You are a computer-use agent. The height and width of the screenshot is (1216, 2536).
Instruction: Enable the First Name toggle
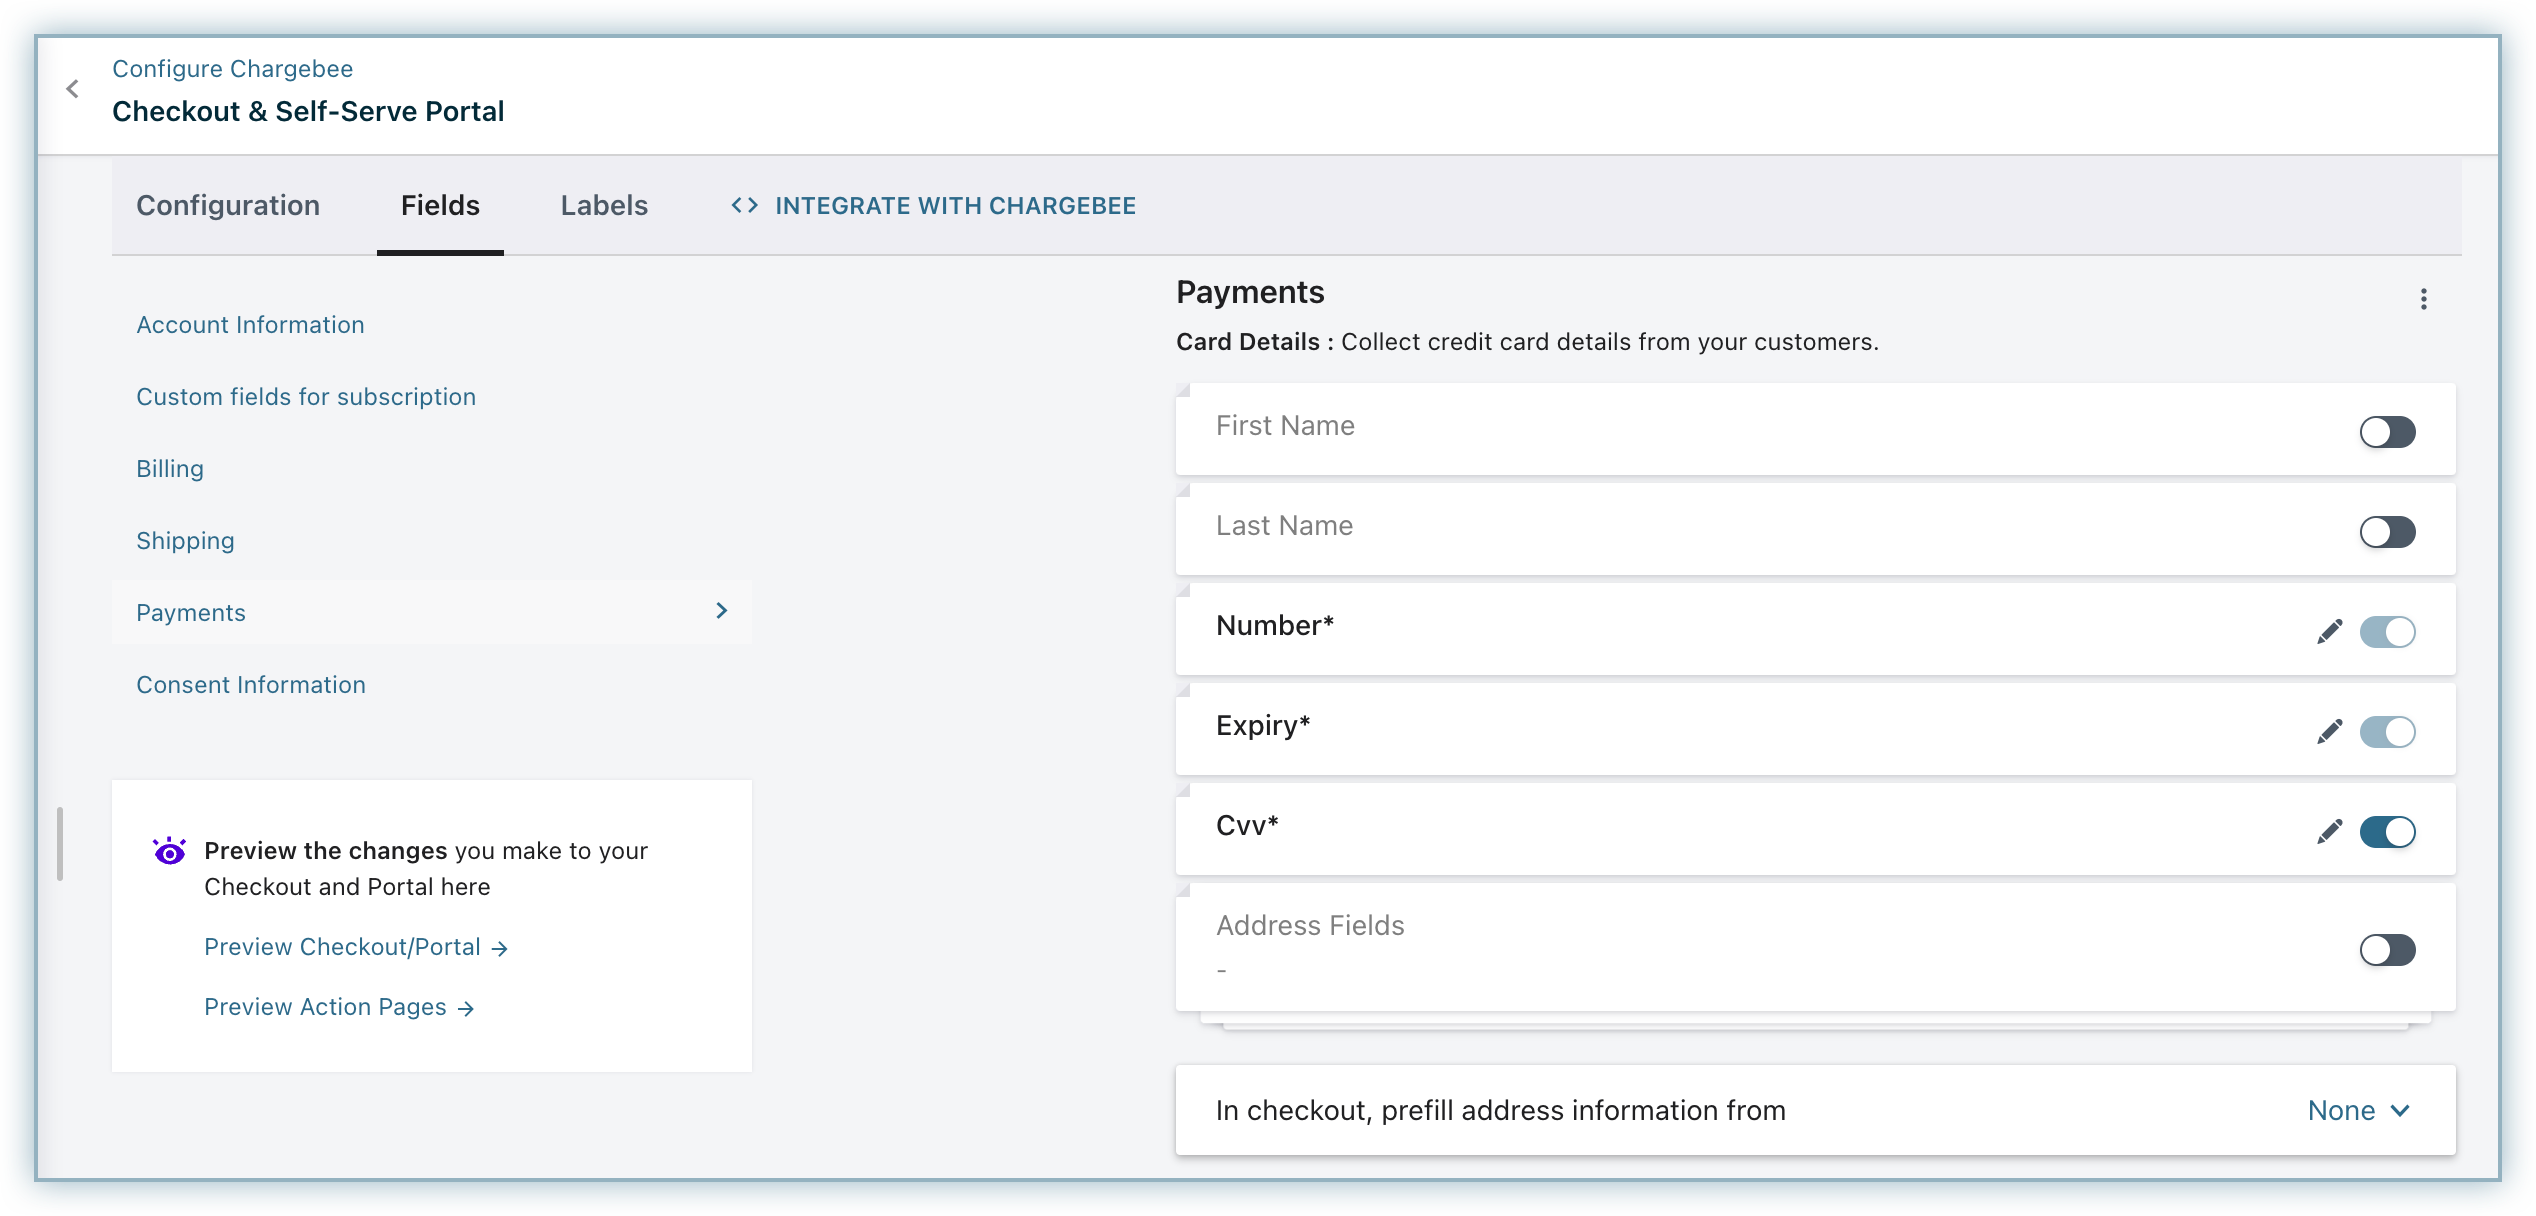point(2387,432)
